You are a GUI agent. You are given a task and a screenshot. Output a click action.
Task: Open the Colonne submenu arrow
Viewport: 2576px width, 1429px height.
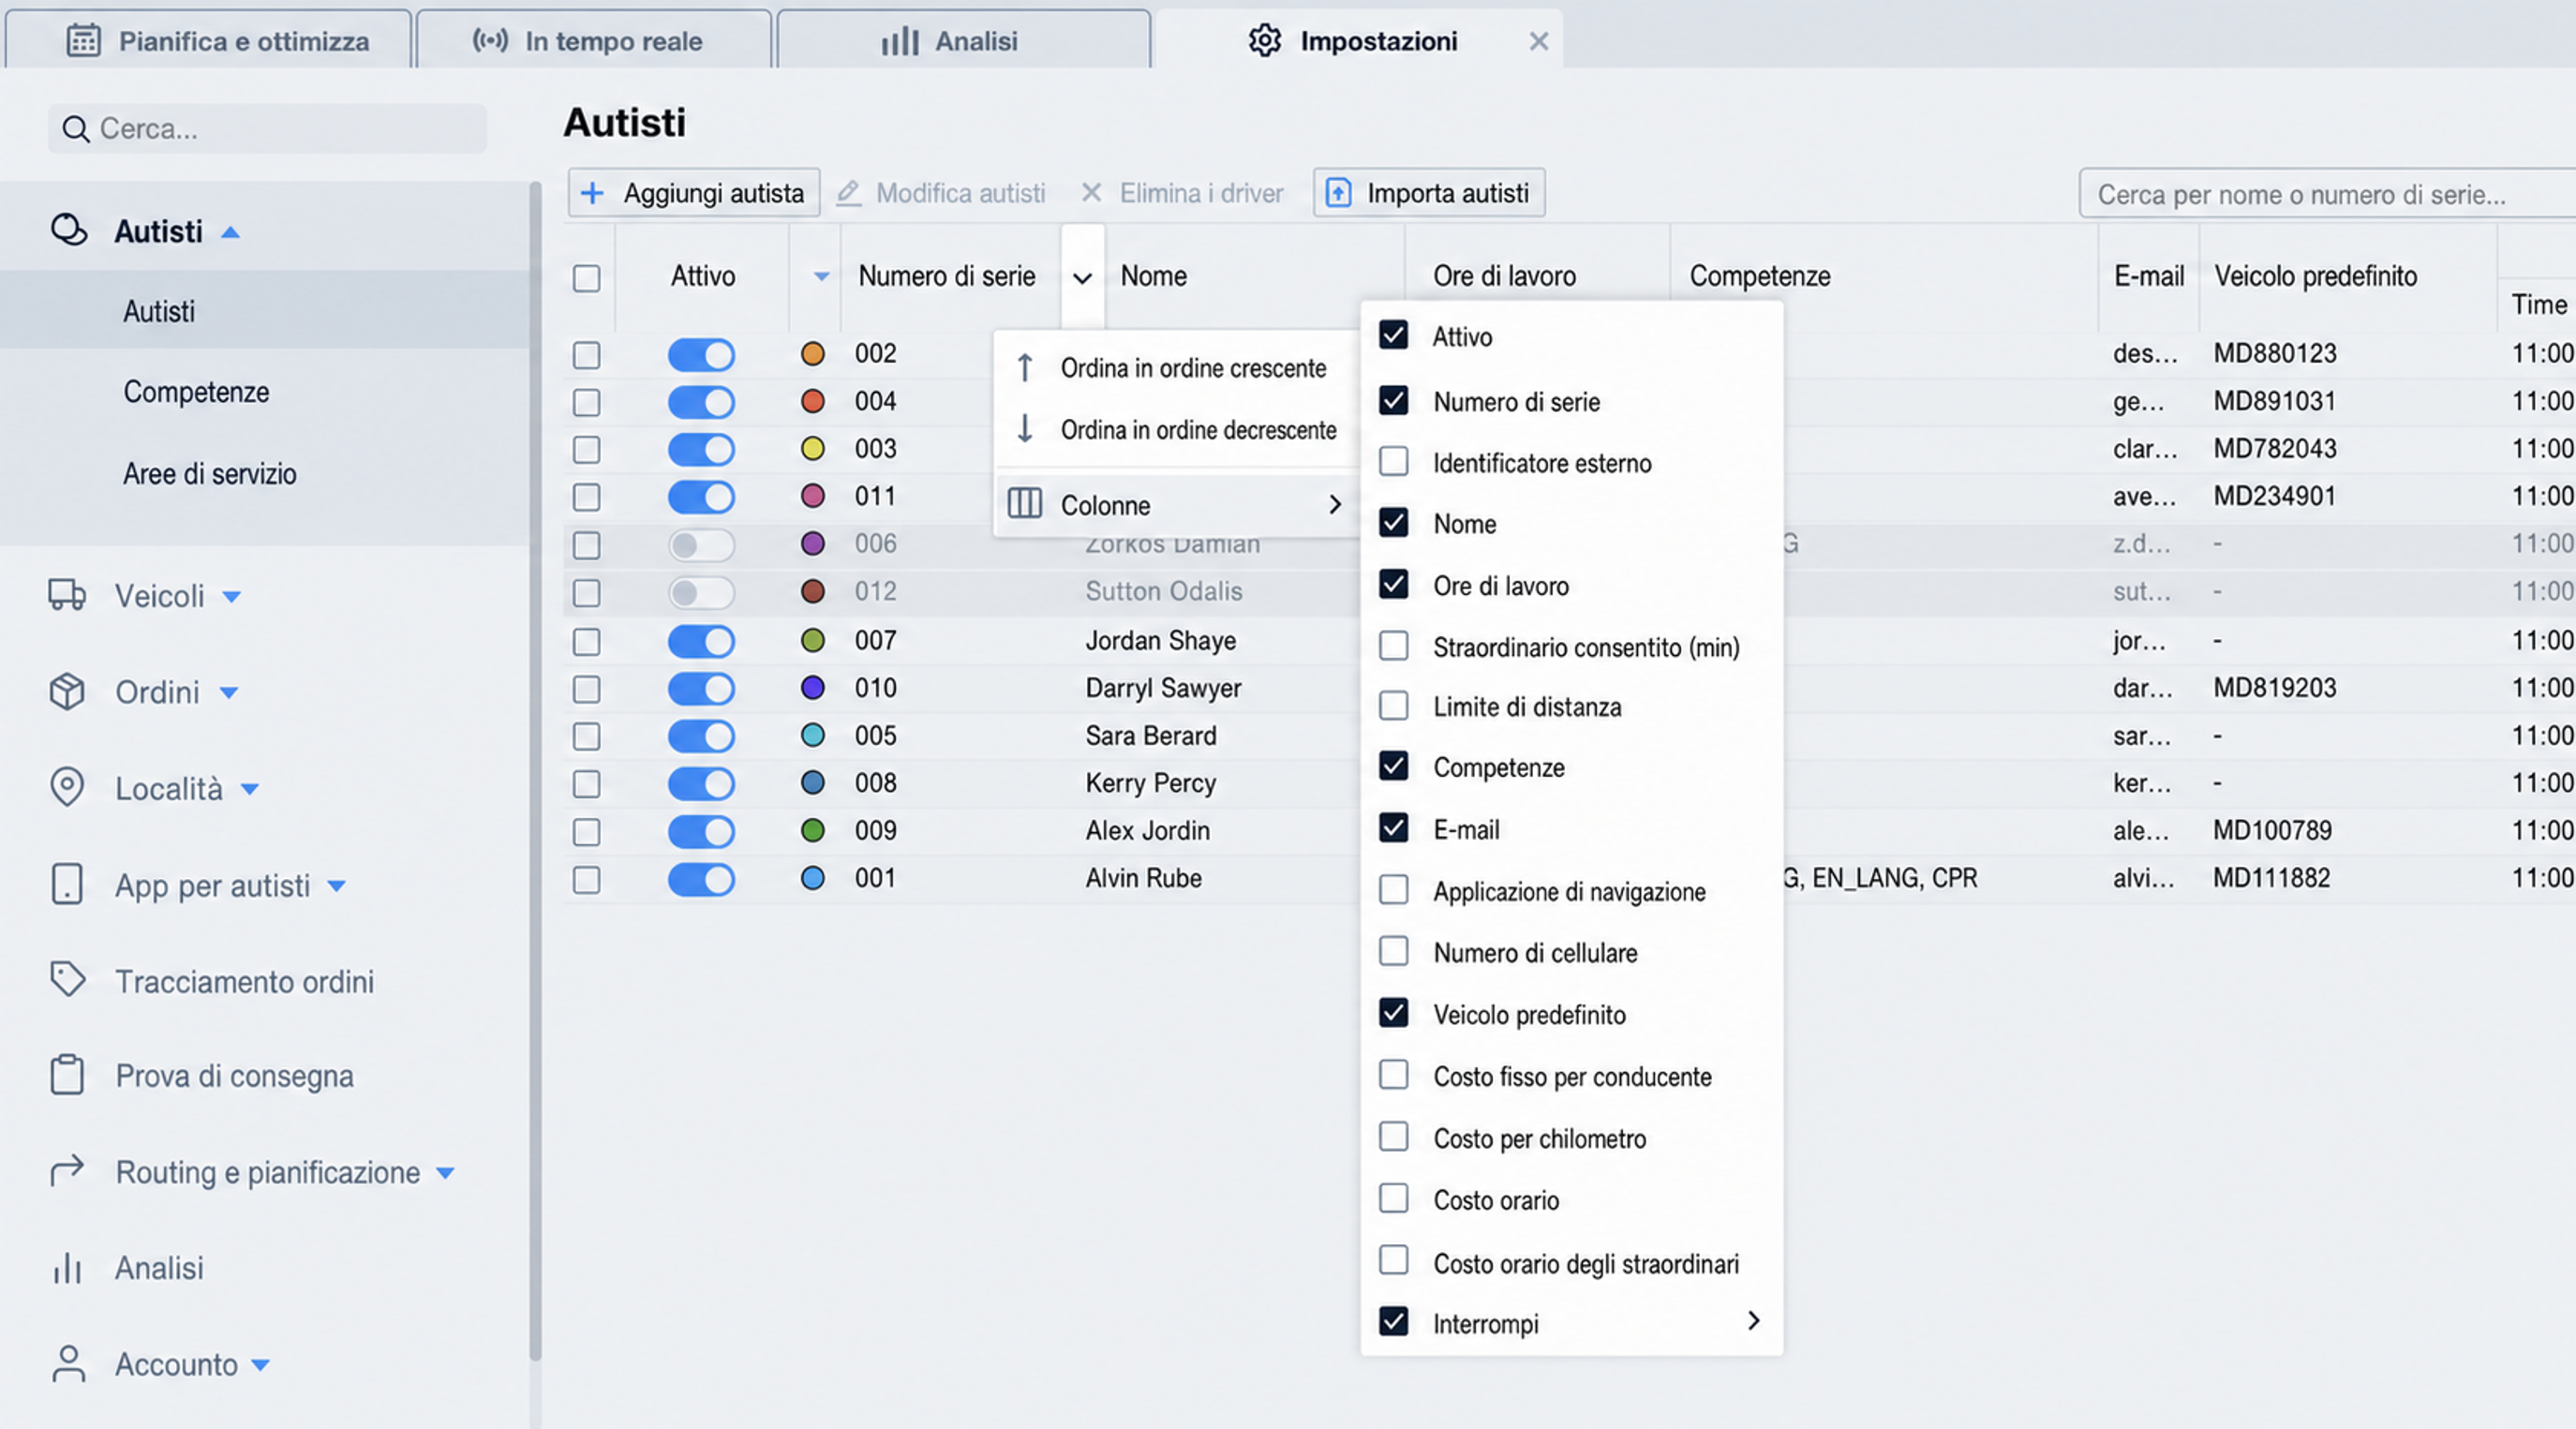tap(1335, 504)
